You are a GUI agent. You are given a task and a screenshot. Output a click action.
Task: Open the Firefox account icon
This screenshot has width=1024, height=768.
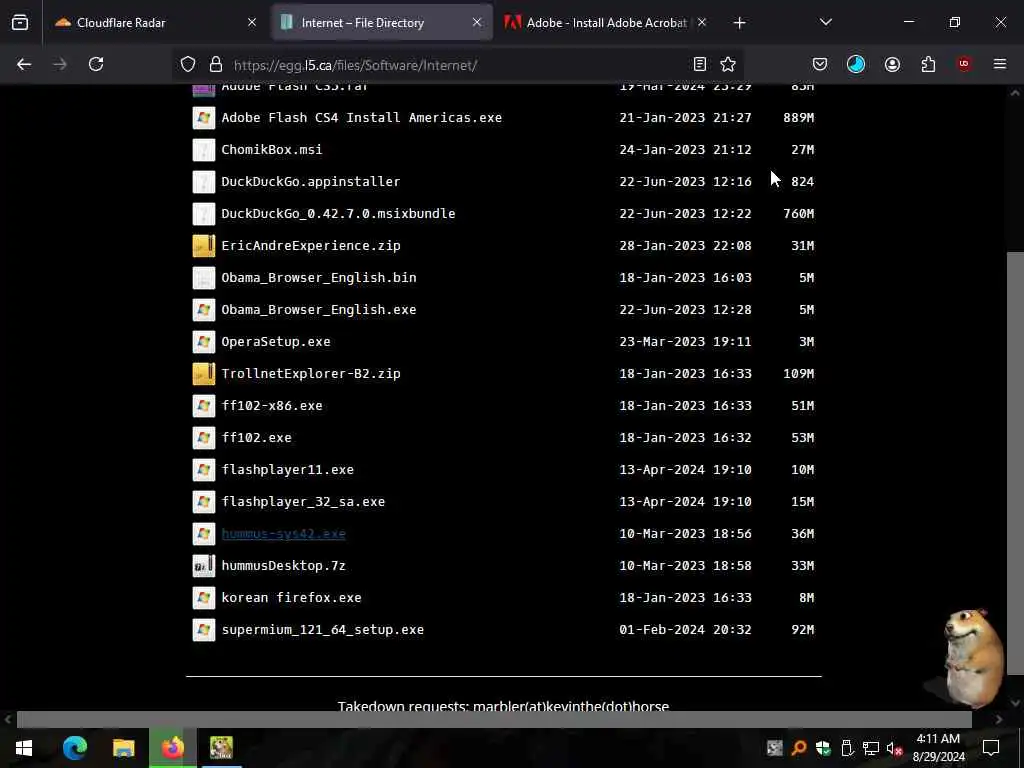pyautogui.click(x=892, y=64)
